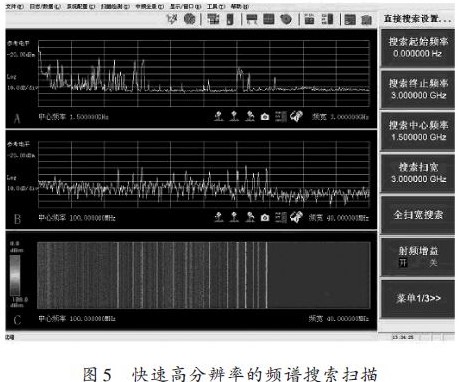460x382 pixels.
Task: Open the 文件 menu
Action: [x=14, y=6]
